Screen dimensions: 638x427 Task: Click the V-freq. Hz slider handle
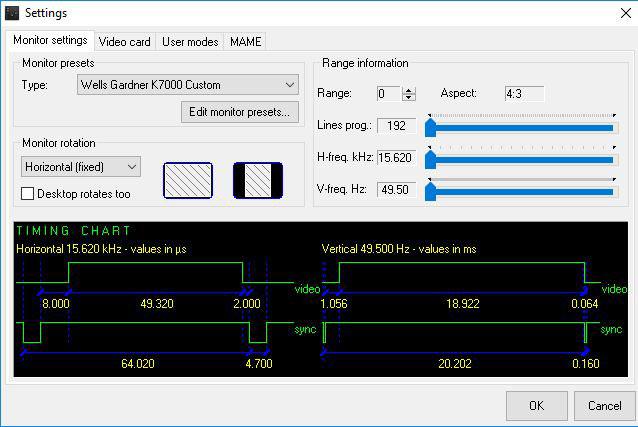(430, 192)
